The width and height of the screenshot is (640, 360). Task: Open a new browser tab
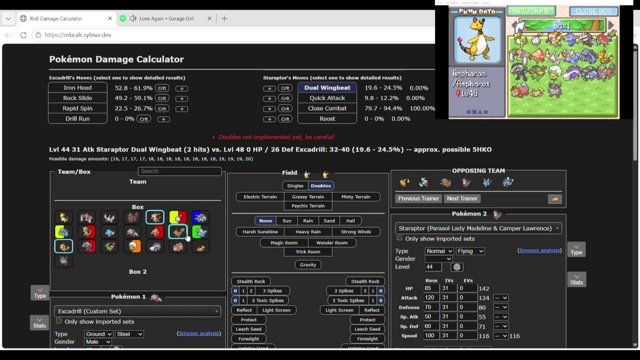[224, 18]
